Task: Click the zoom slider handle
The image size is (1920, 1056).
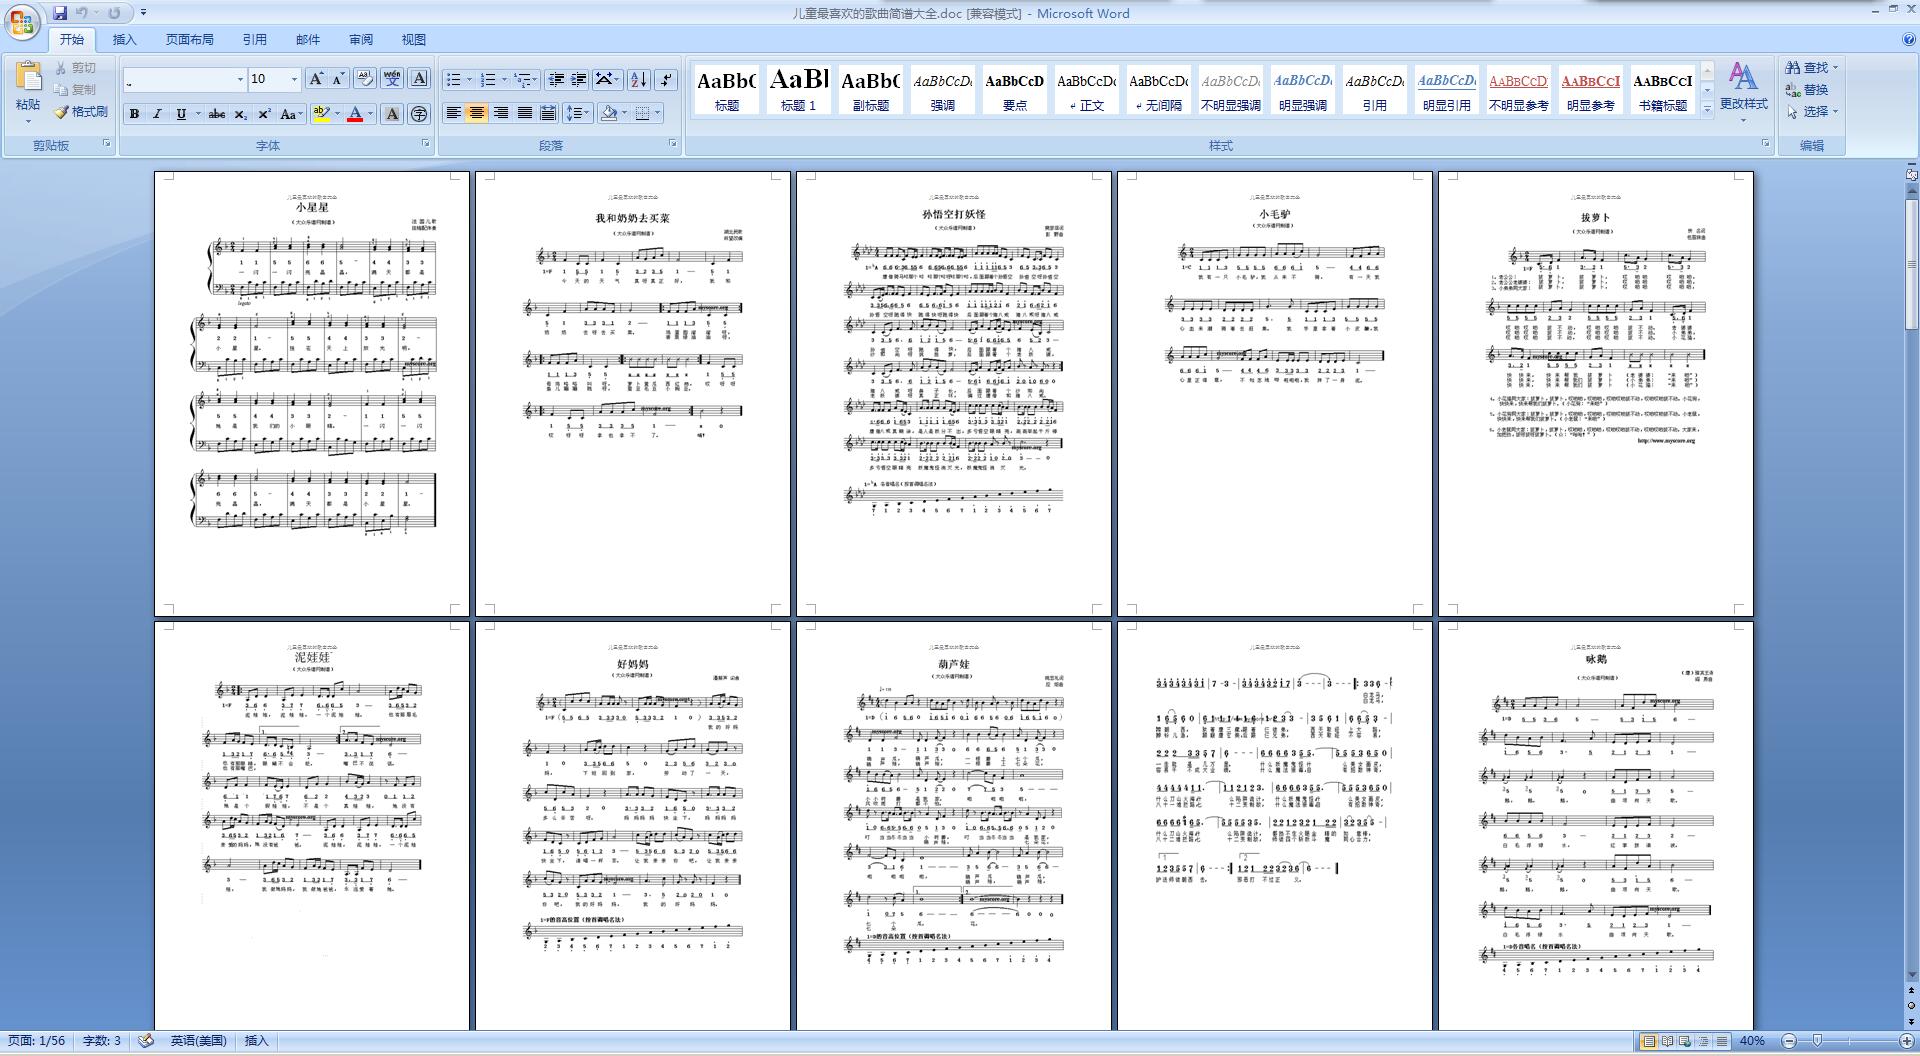Action: (x=1817, y=1041)
